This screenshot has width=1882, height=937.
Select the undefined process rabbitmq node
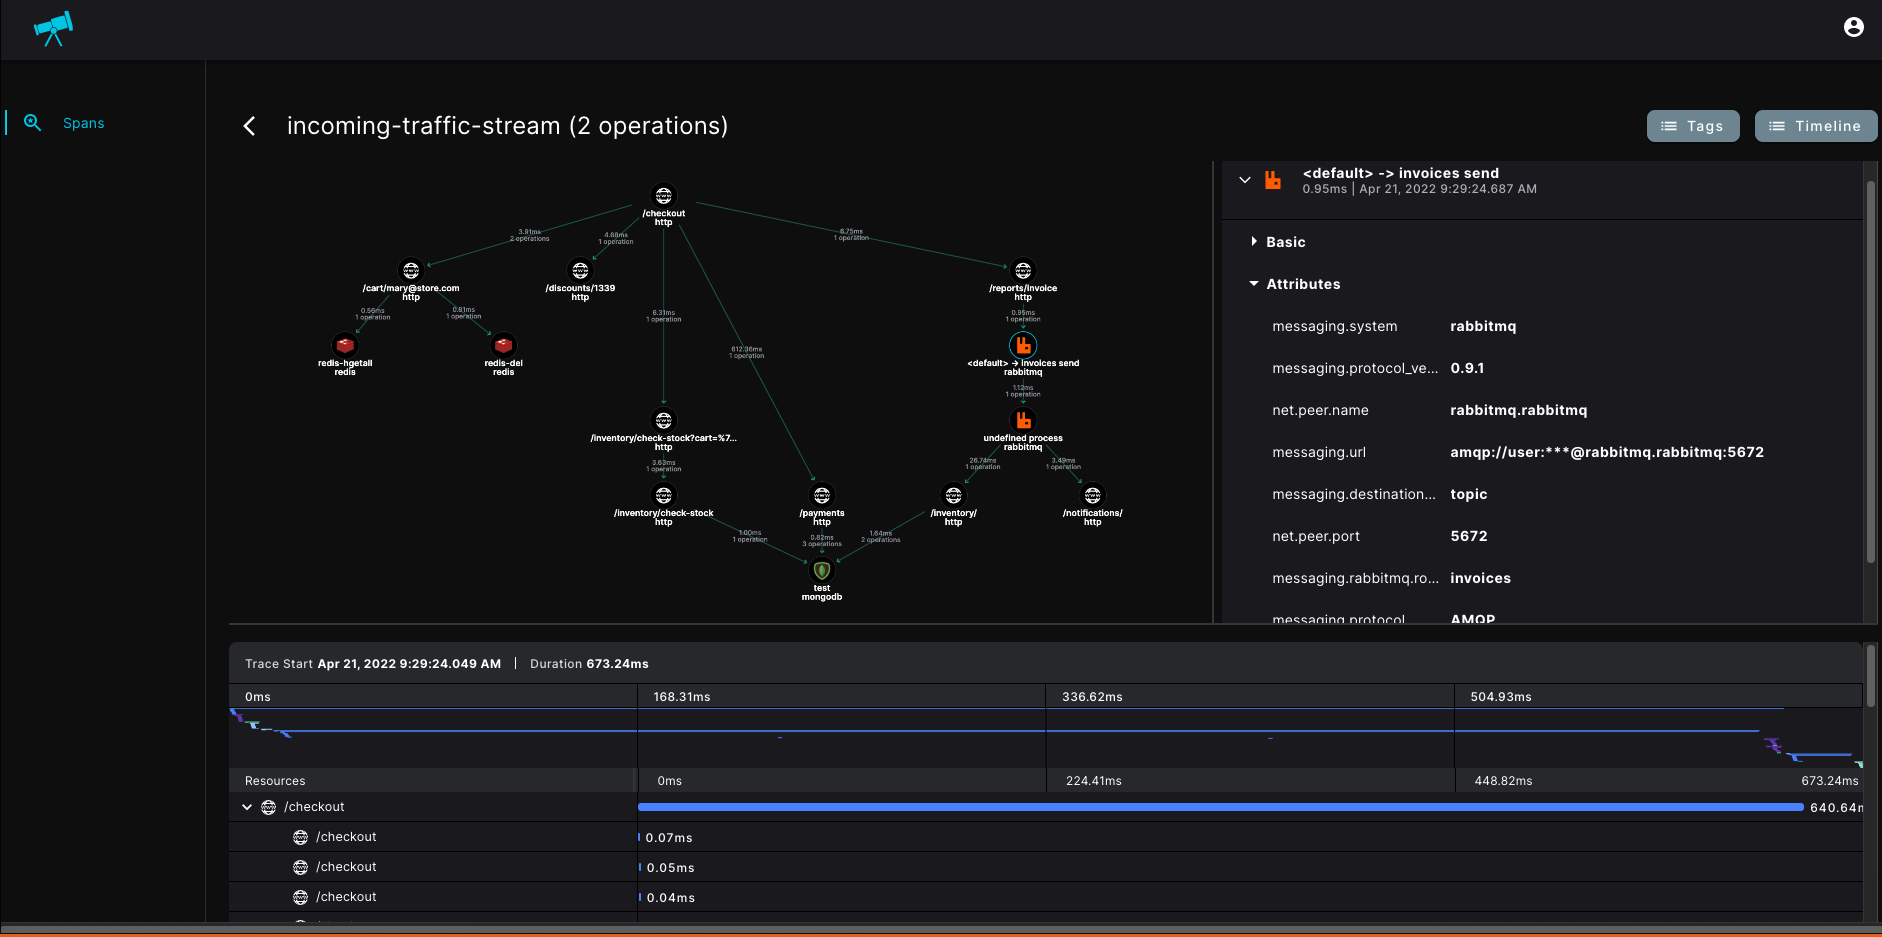click(1023, 421)
